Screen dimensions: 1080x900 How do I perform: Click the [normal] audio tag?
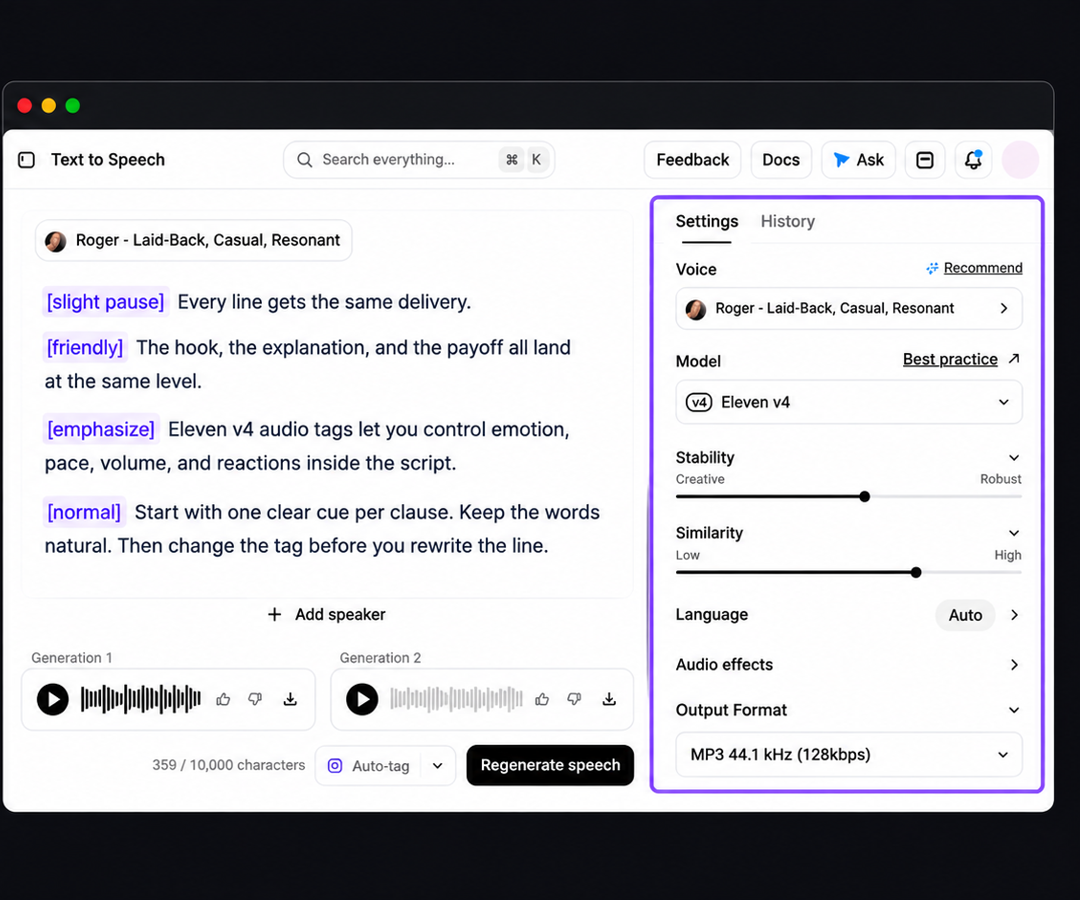click(84, 512)
